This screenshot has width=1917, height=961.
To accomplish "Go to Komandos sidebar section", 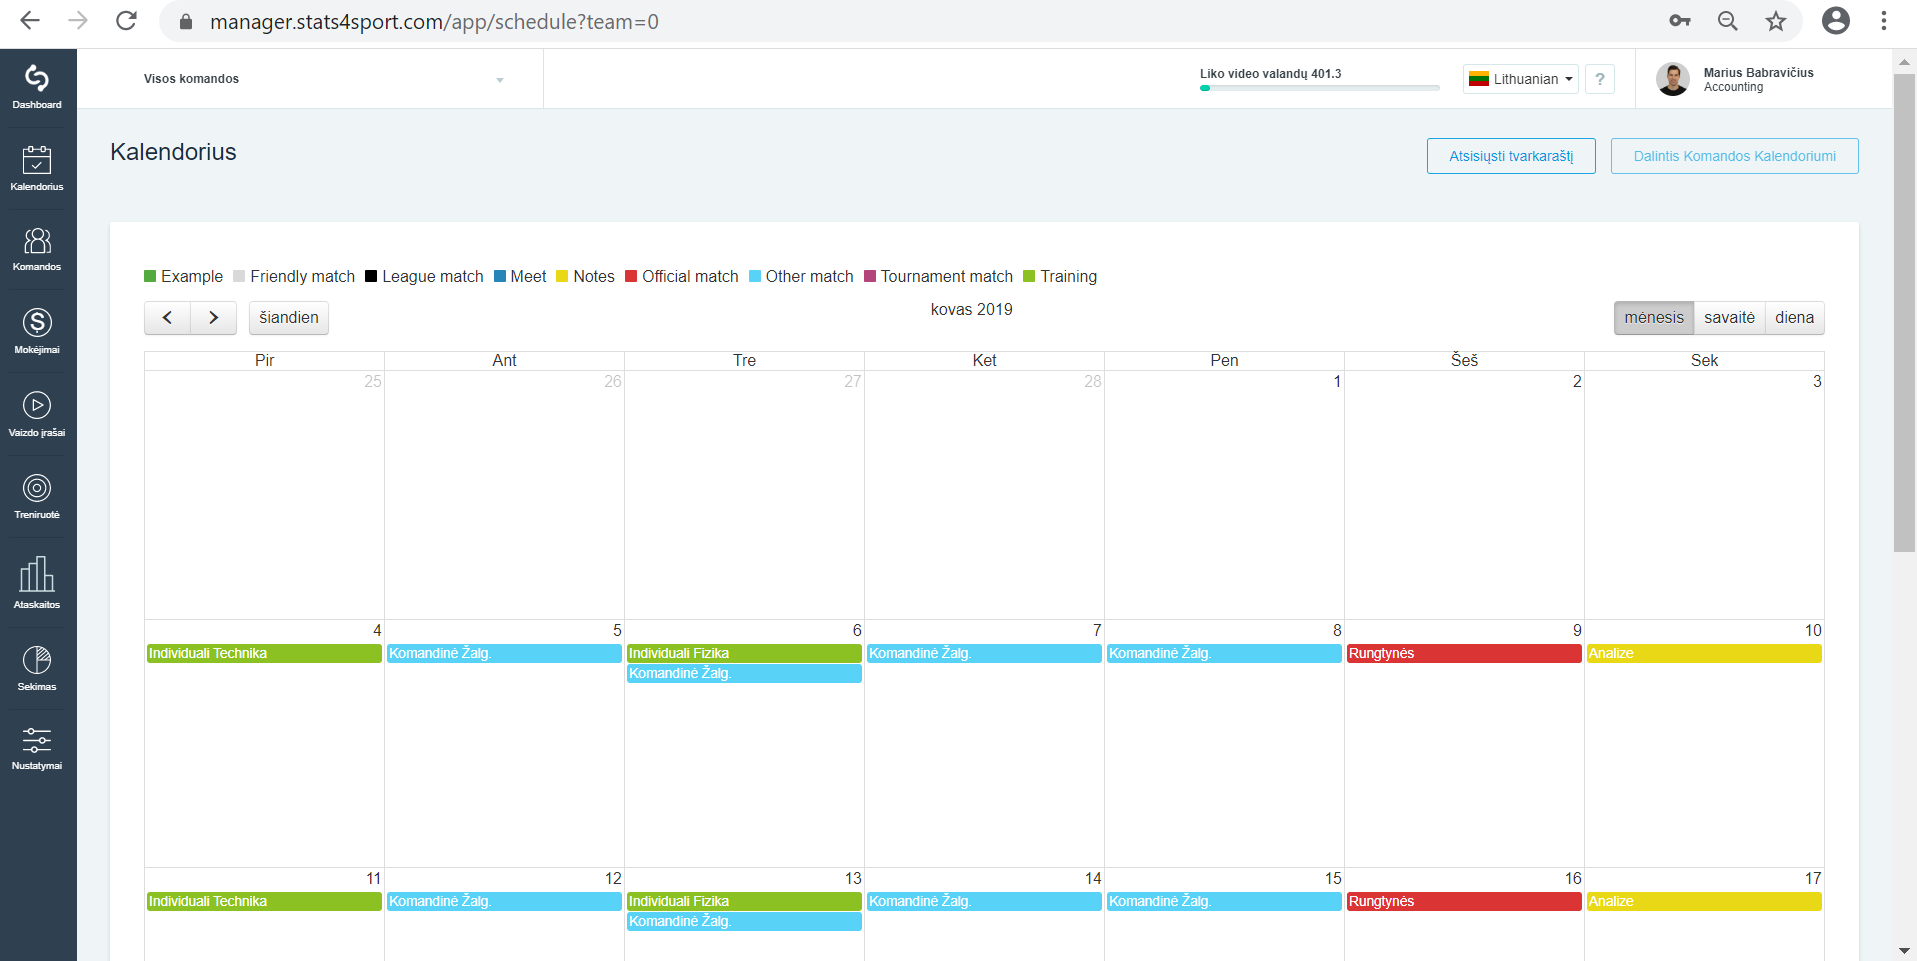I will click(x=37, y=249).
